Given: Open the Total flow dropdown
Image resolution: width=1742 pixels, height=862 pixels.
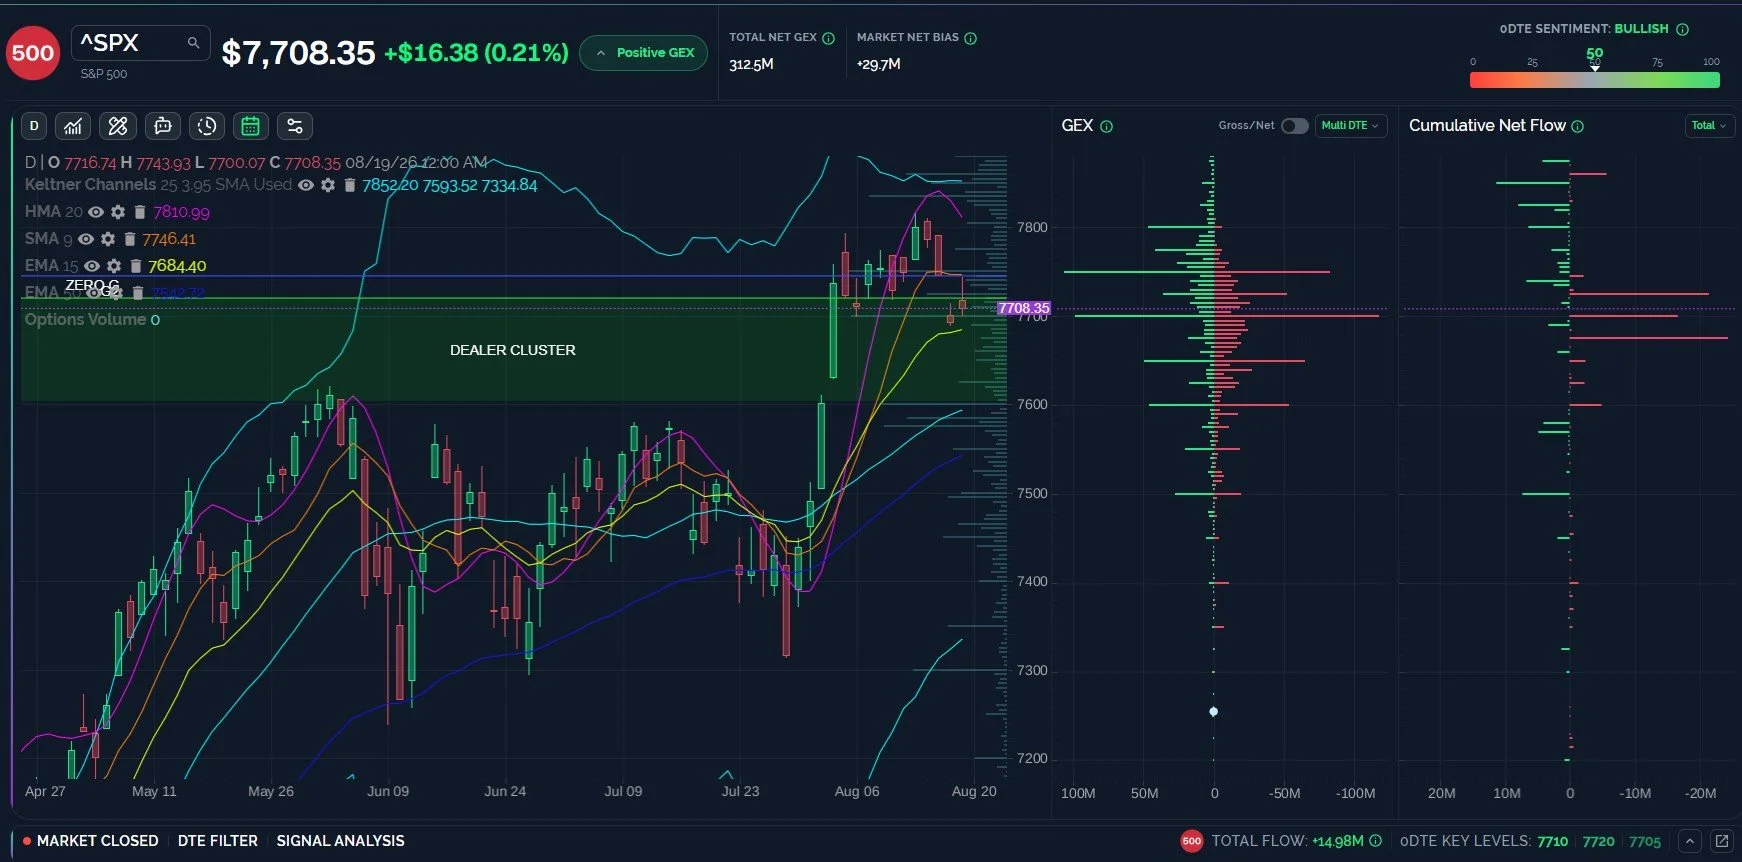Looking at the screenshot, I should tap(1709, 126).
